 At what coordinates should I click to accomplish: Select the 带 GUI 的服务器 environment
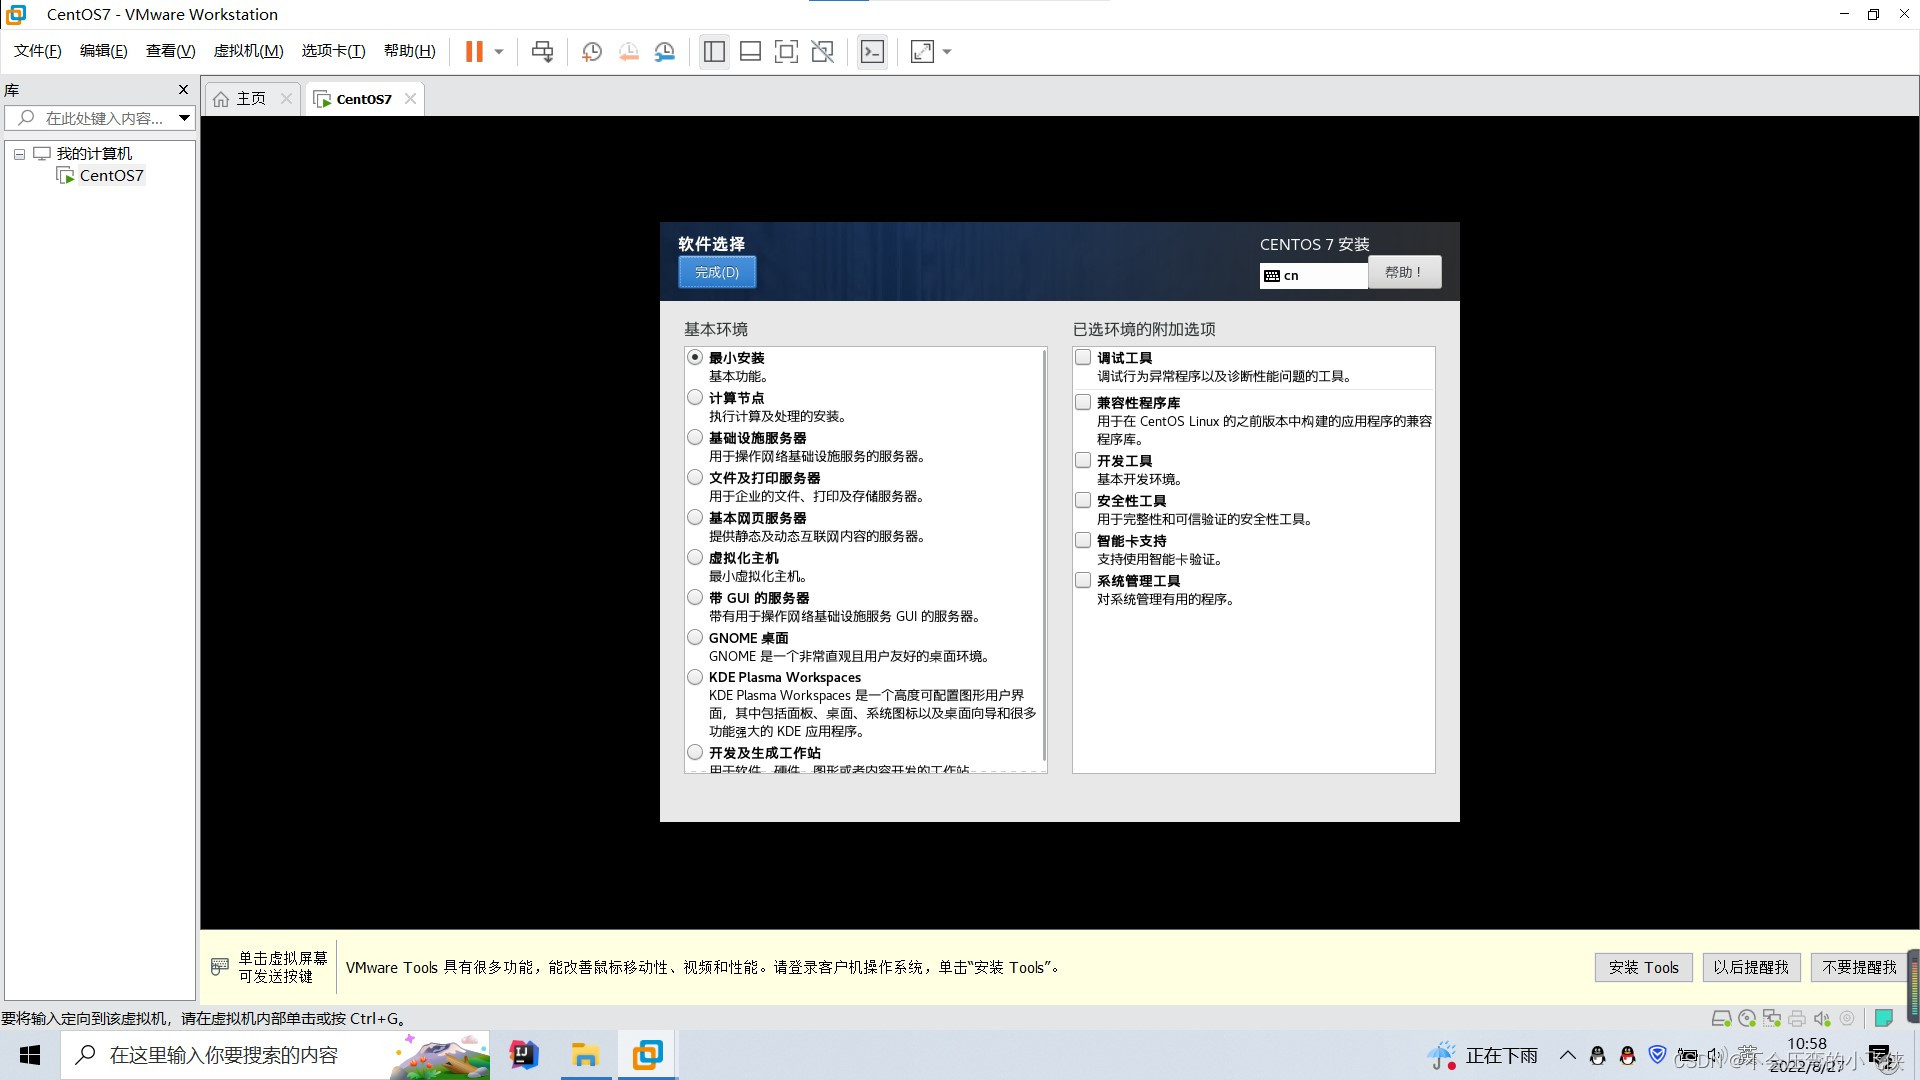point(695,597)
